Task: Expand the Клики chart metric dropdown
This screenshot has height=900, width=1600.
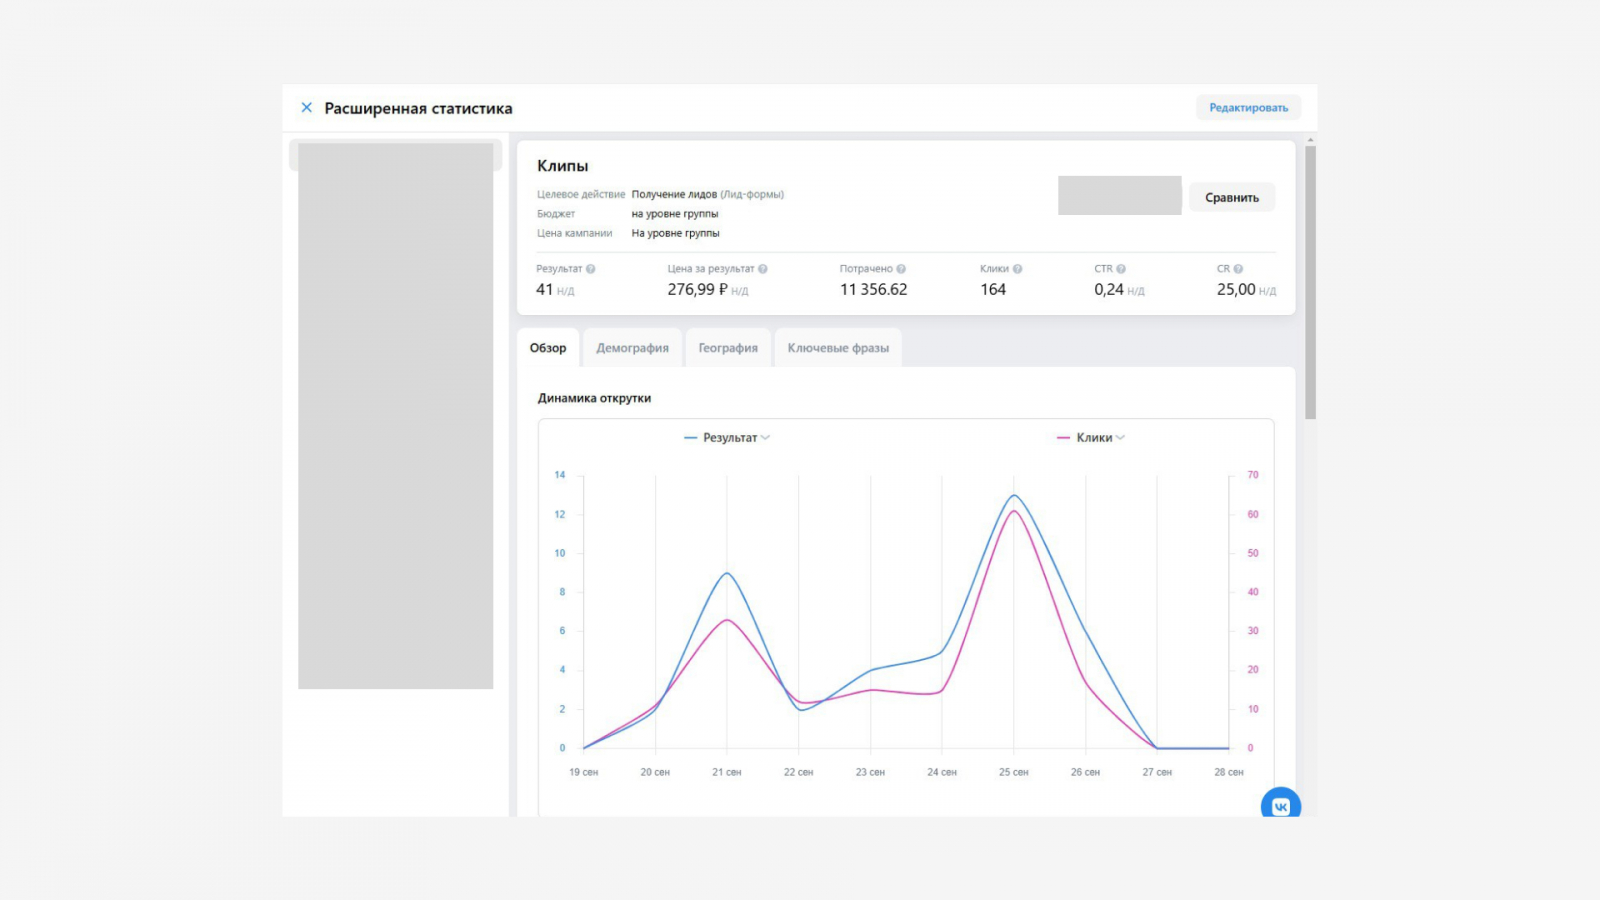Action: 1096,438
